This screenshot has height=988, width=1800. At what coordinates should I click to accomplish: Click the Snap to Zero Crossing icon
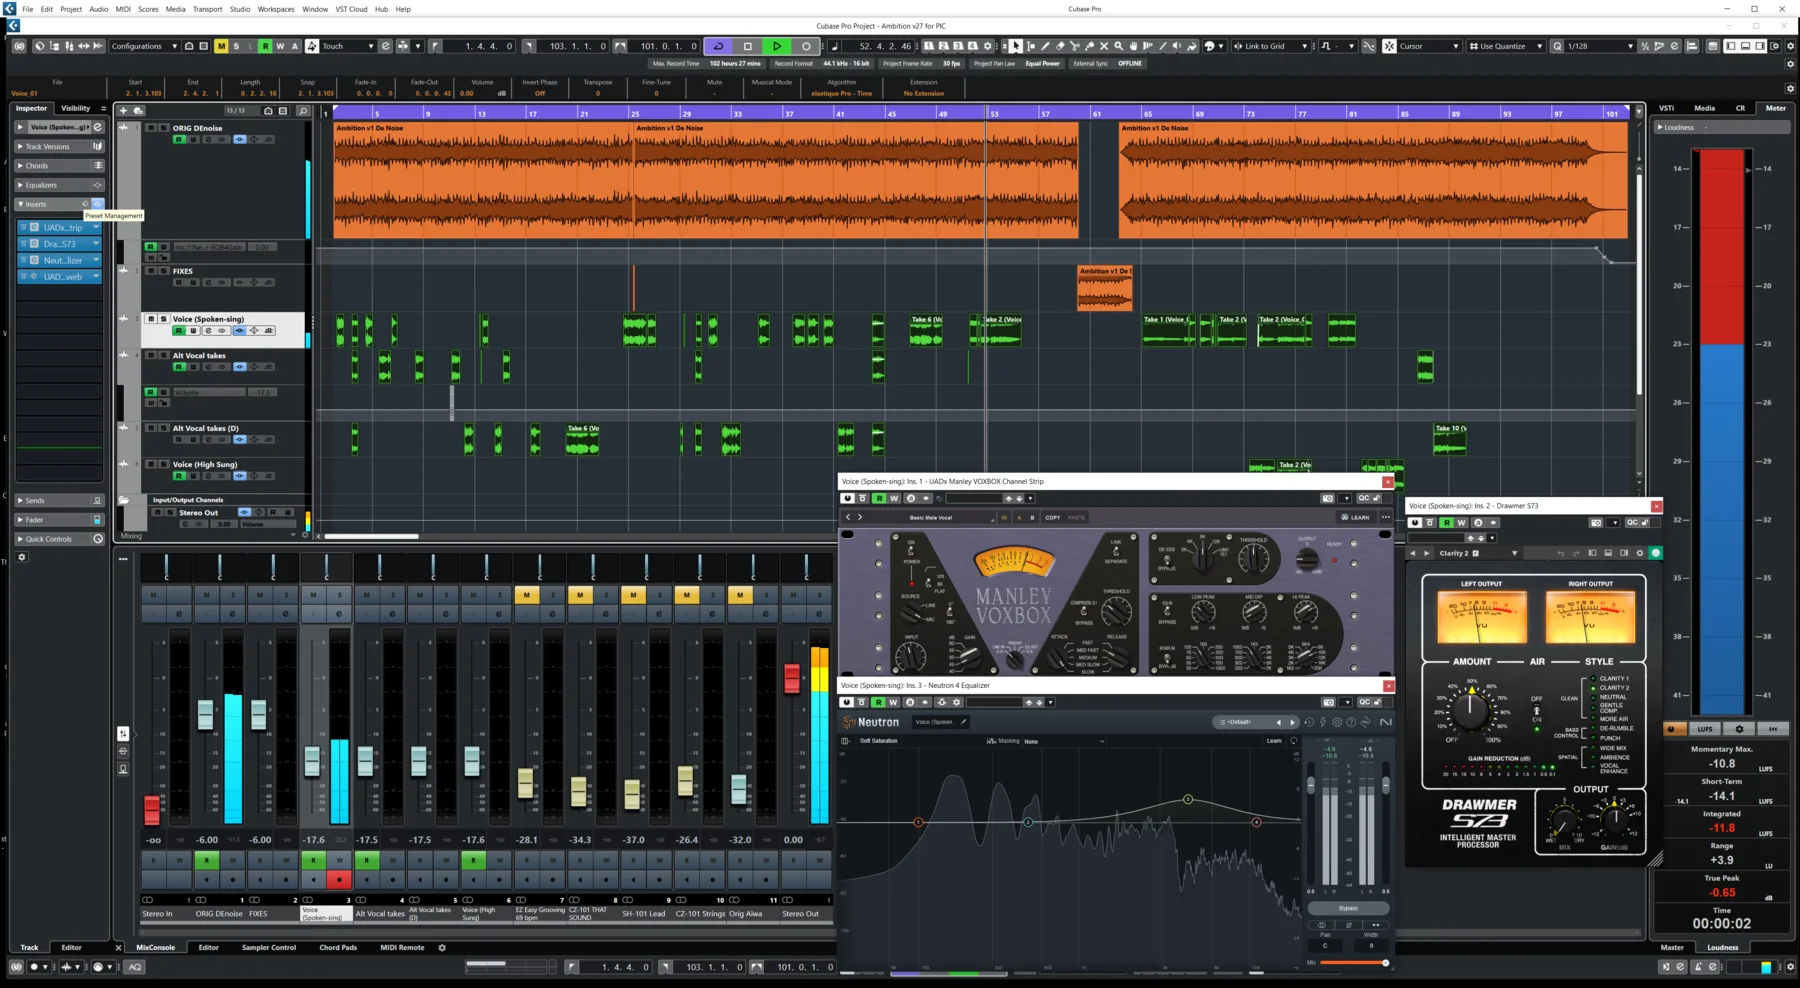(x=1369, y=46)
